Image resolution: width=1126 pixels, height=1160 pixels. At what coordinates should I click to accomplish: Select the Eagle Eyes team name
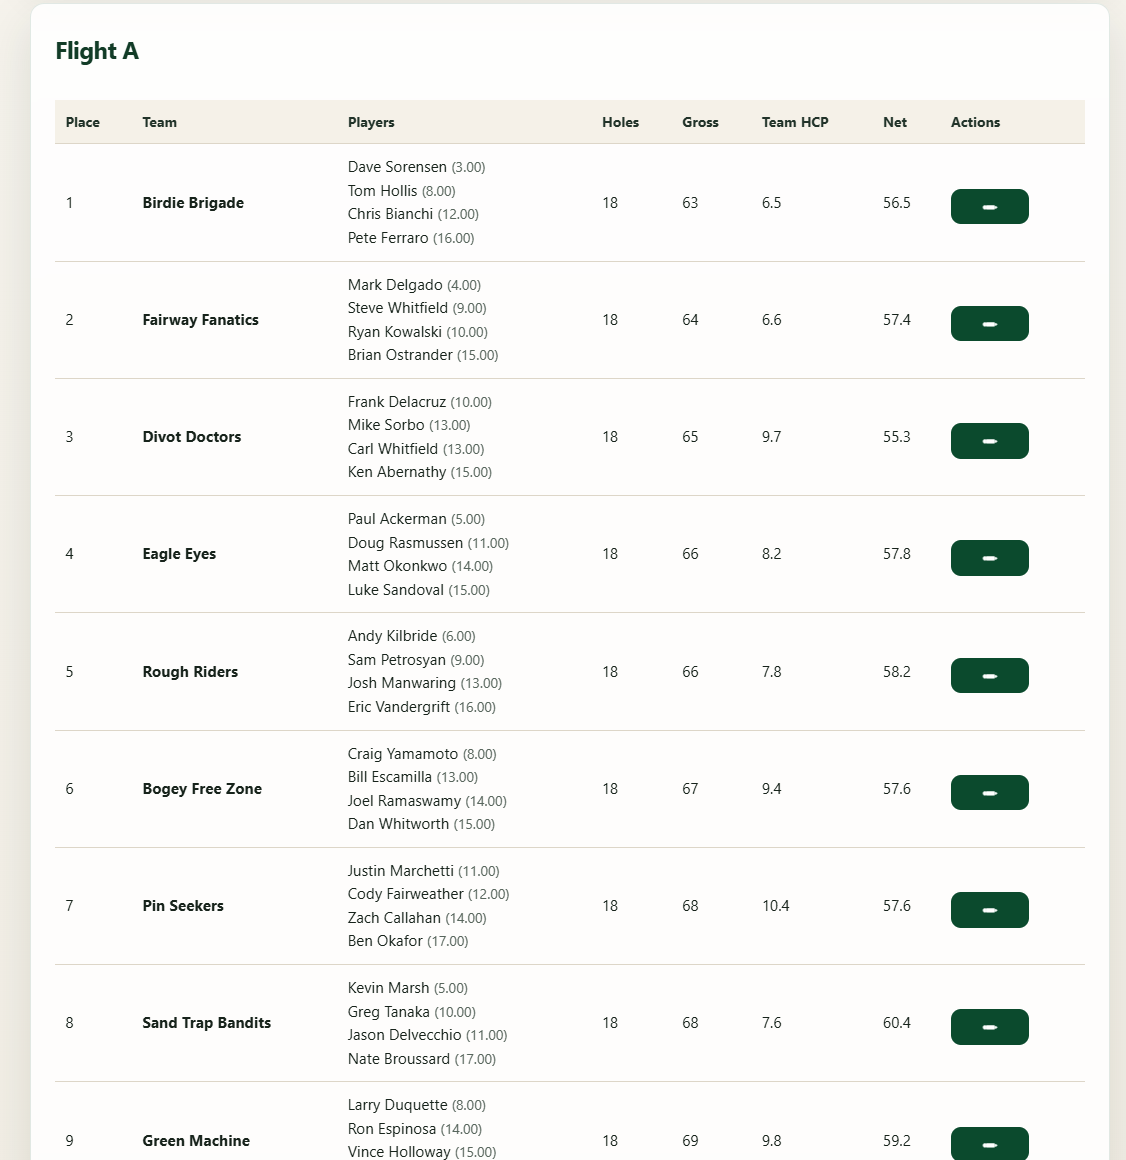[179, 554]
